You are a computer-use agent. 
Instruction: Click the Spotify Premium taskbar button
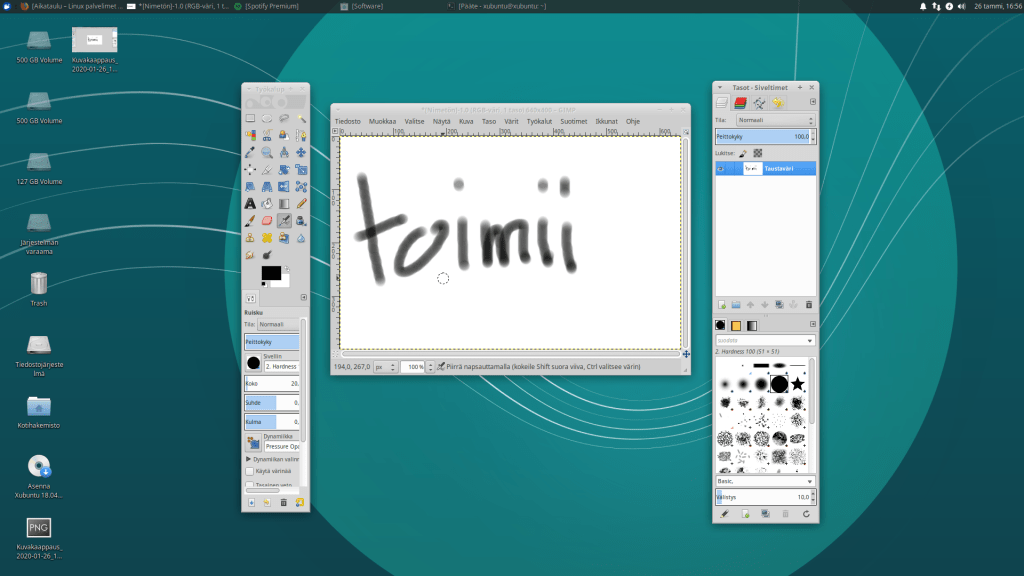[x=283, y=6]
